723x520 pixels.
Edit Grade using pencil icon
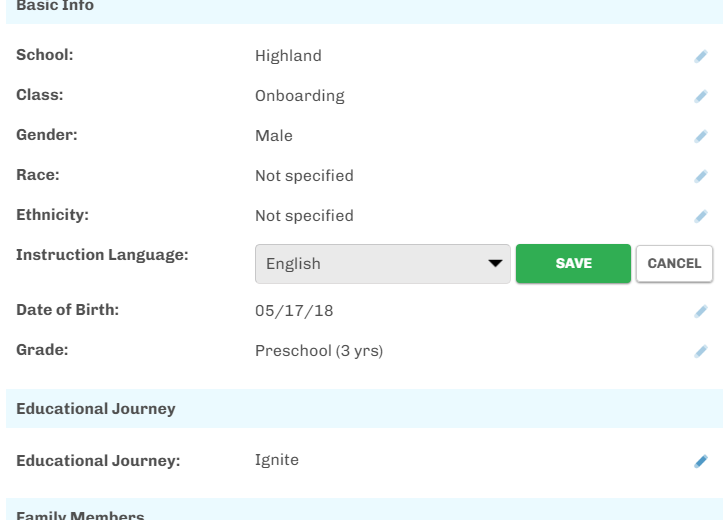(701, 351)
